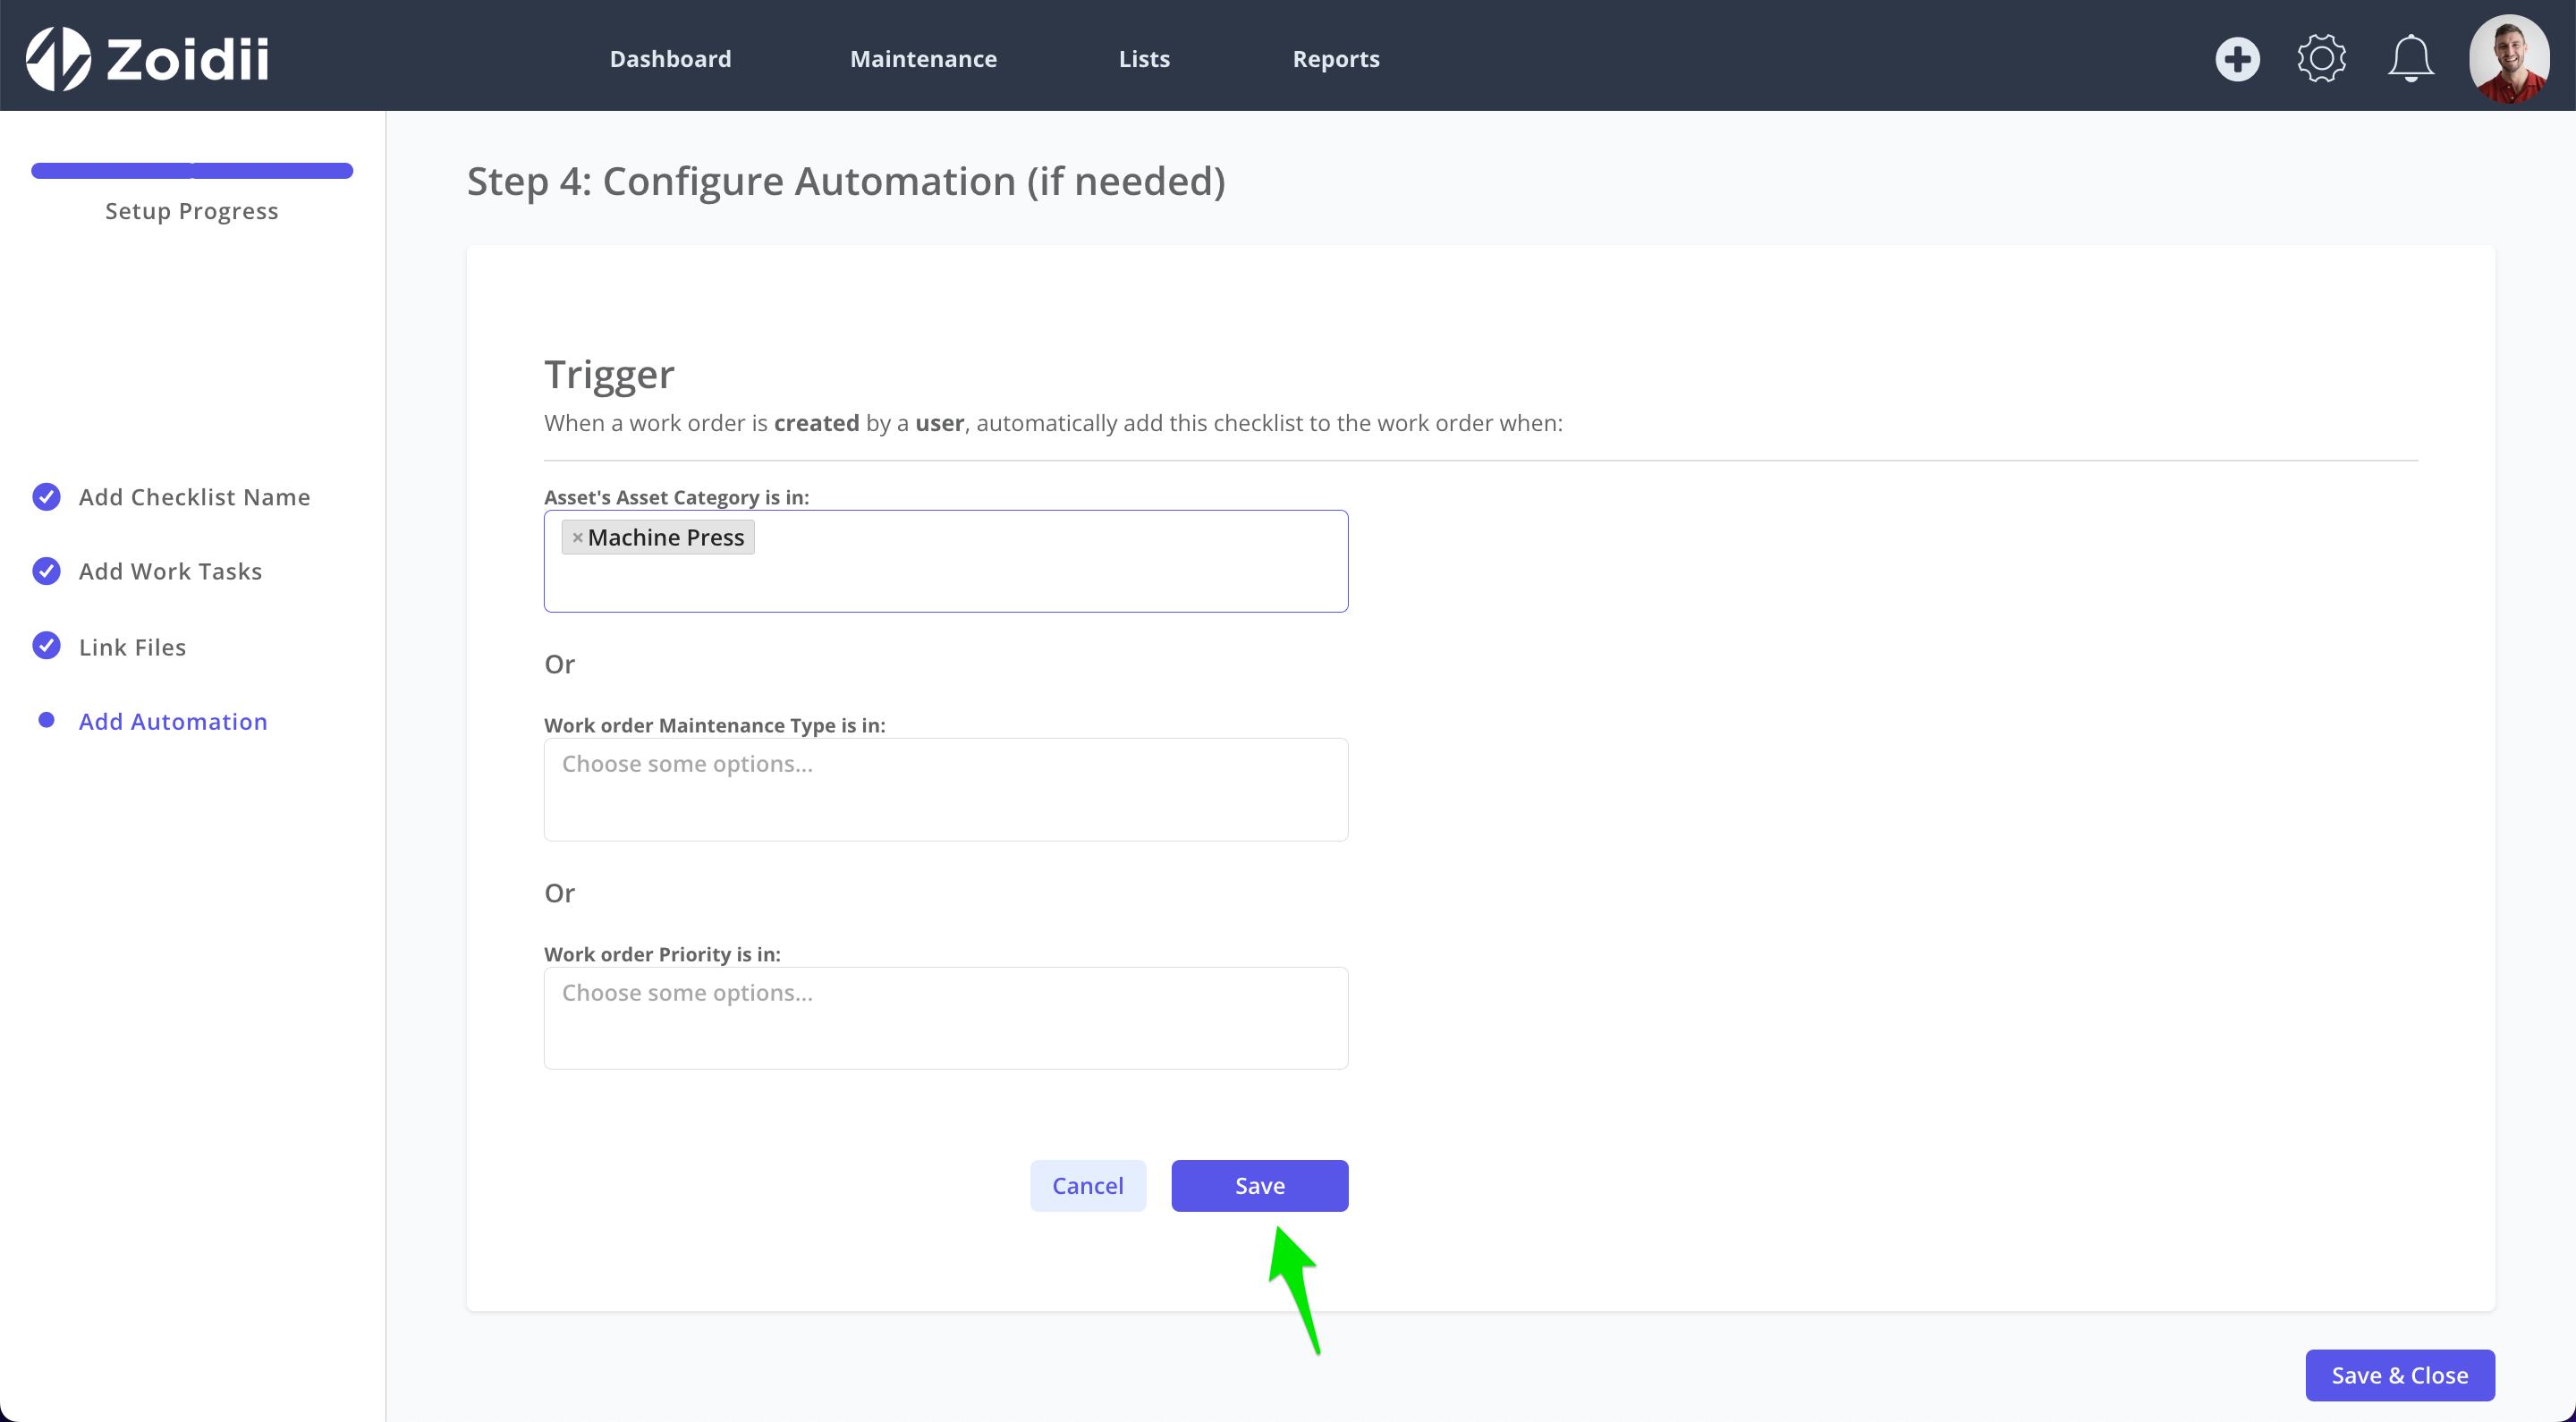Click the Save & Close button
Screen dimensions: 2576x1422
[x=2400, y=1376]
